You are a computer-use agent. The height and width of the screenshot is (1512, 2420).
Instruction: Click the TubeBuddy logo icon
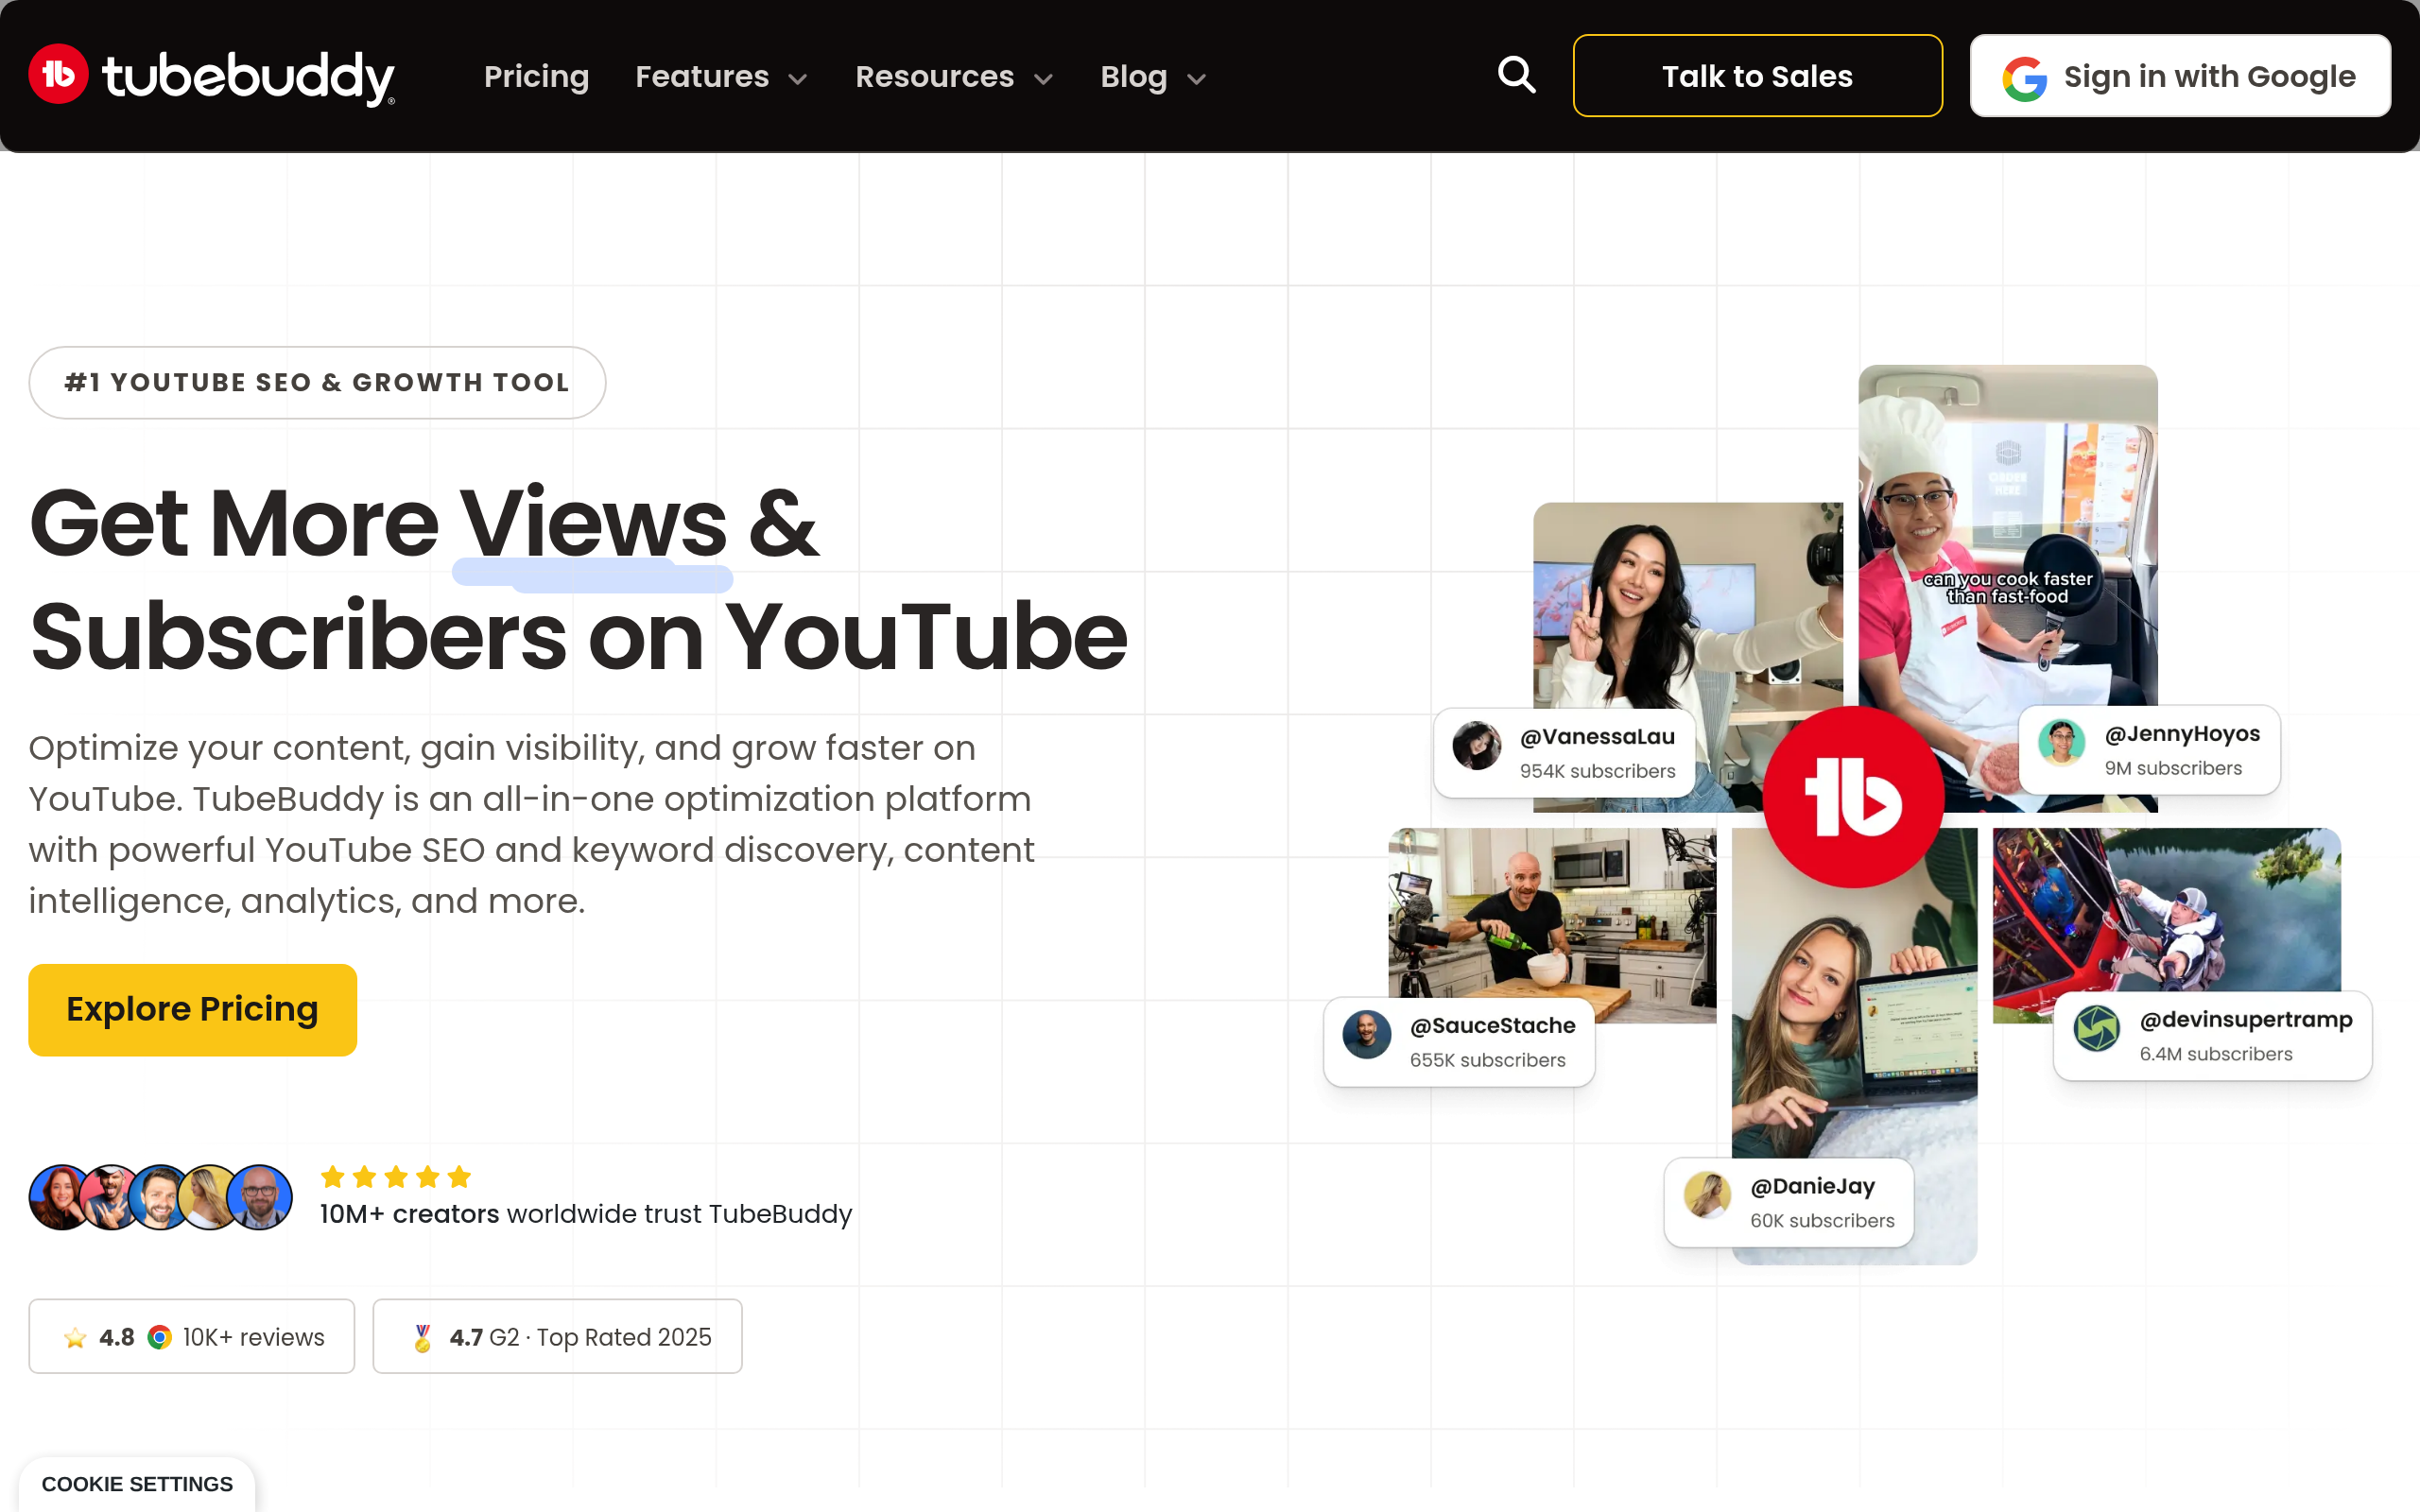[59, 75]
